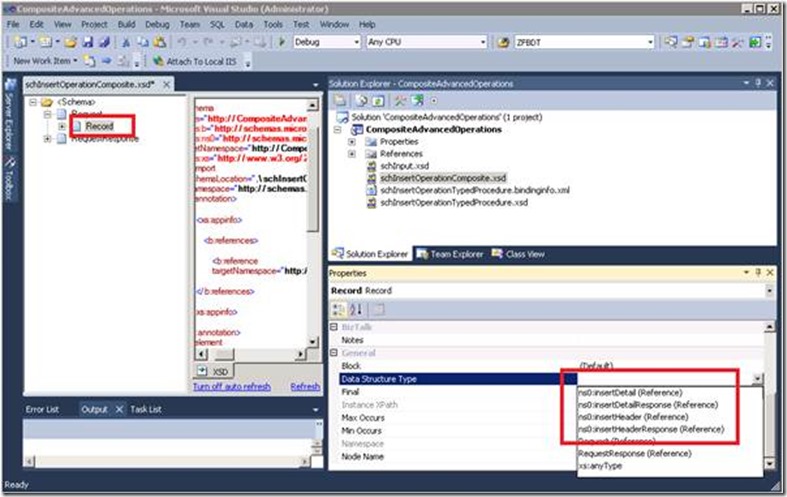The image size is (787, 497).
Task: Choose ns0:insertHeaderResponse (Reference) option
Action: [x=651, y=429]
